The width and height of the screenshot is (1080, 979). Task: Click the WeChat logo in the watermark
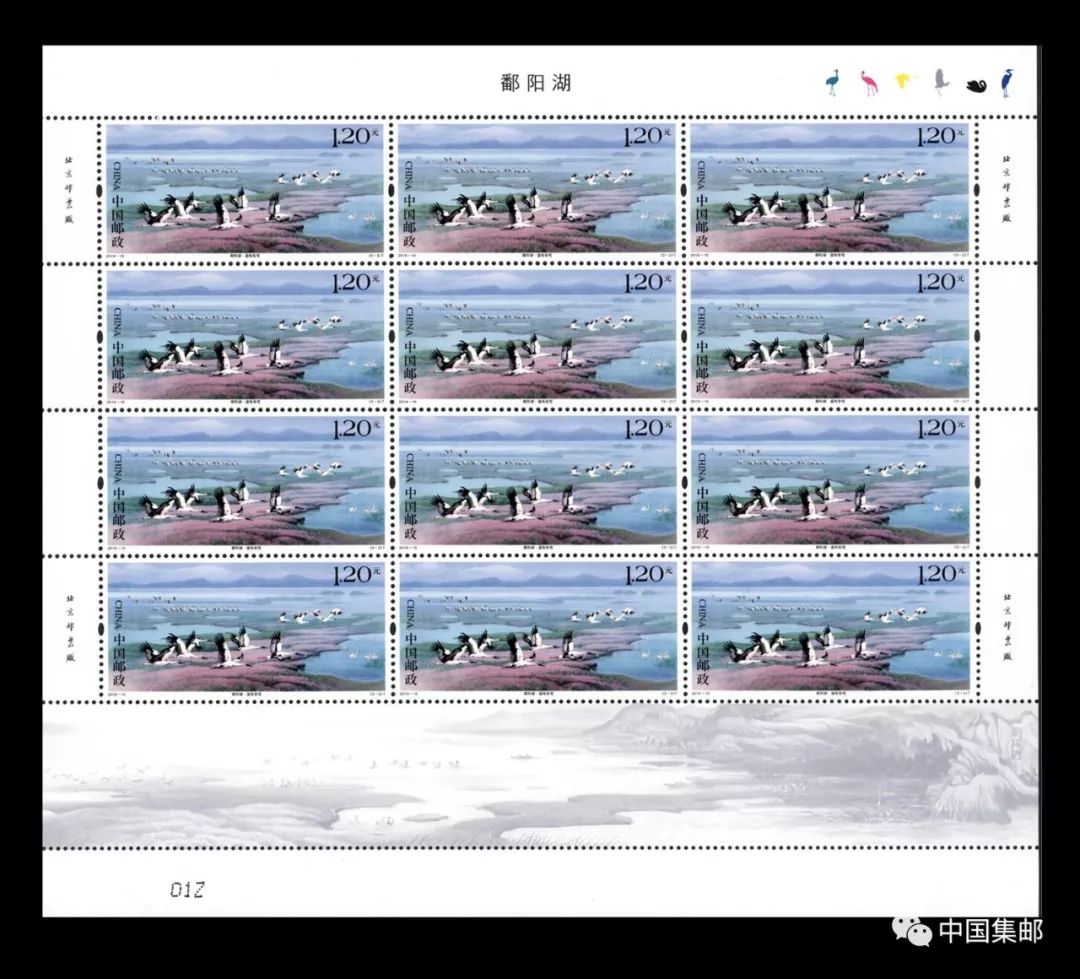(x=914, y=931)
